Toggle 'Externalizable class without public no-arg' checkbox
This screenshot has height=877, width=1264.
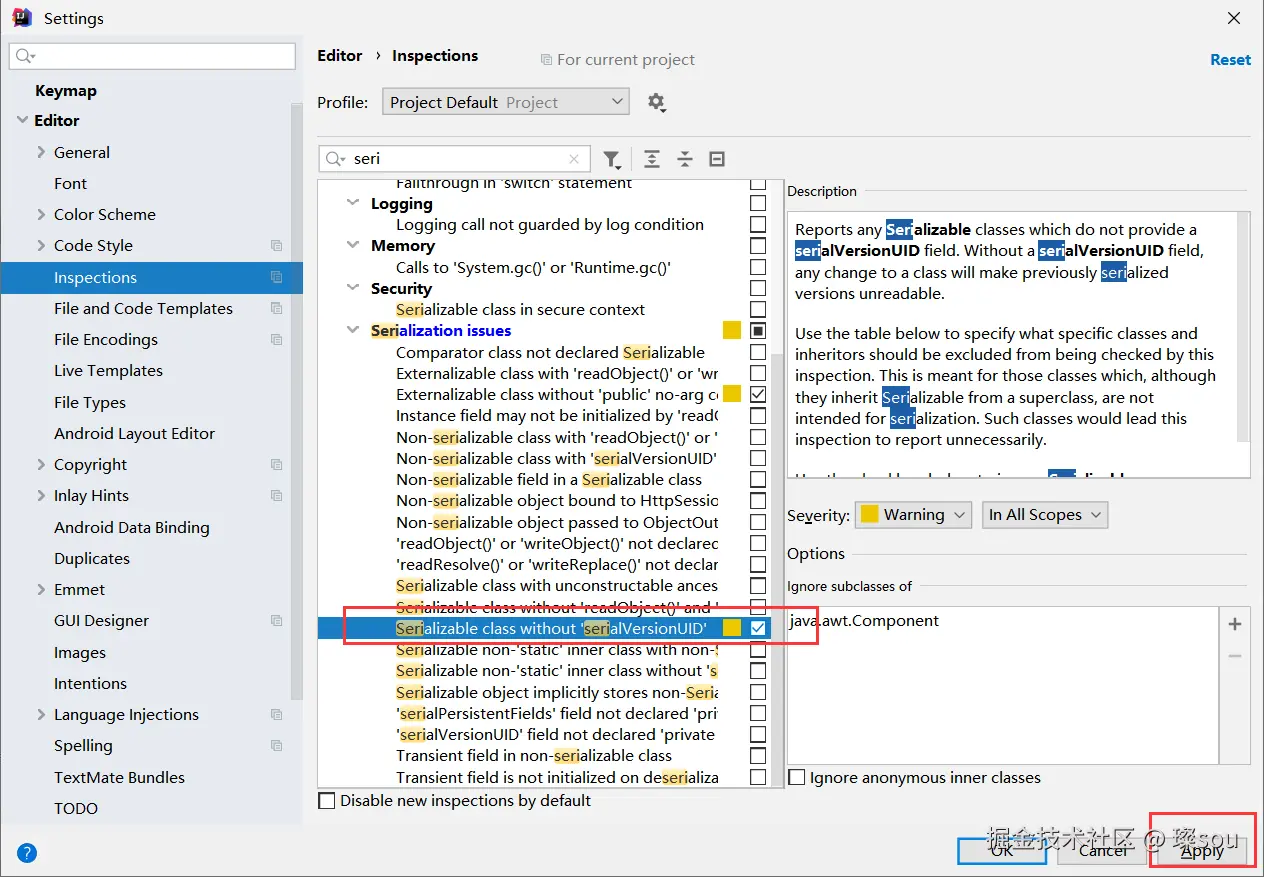(x=758, y=394)
